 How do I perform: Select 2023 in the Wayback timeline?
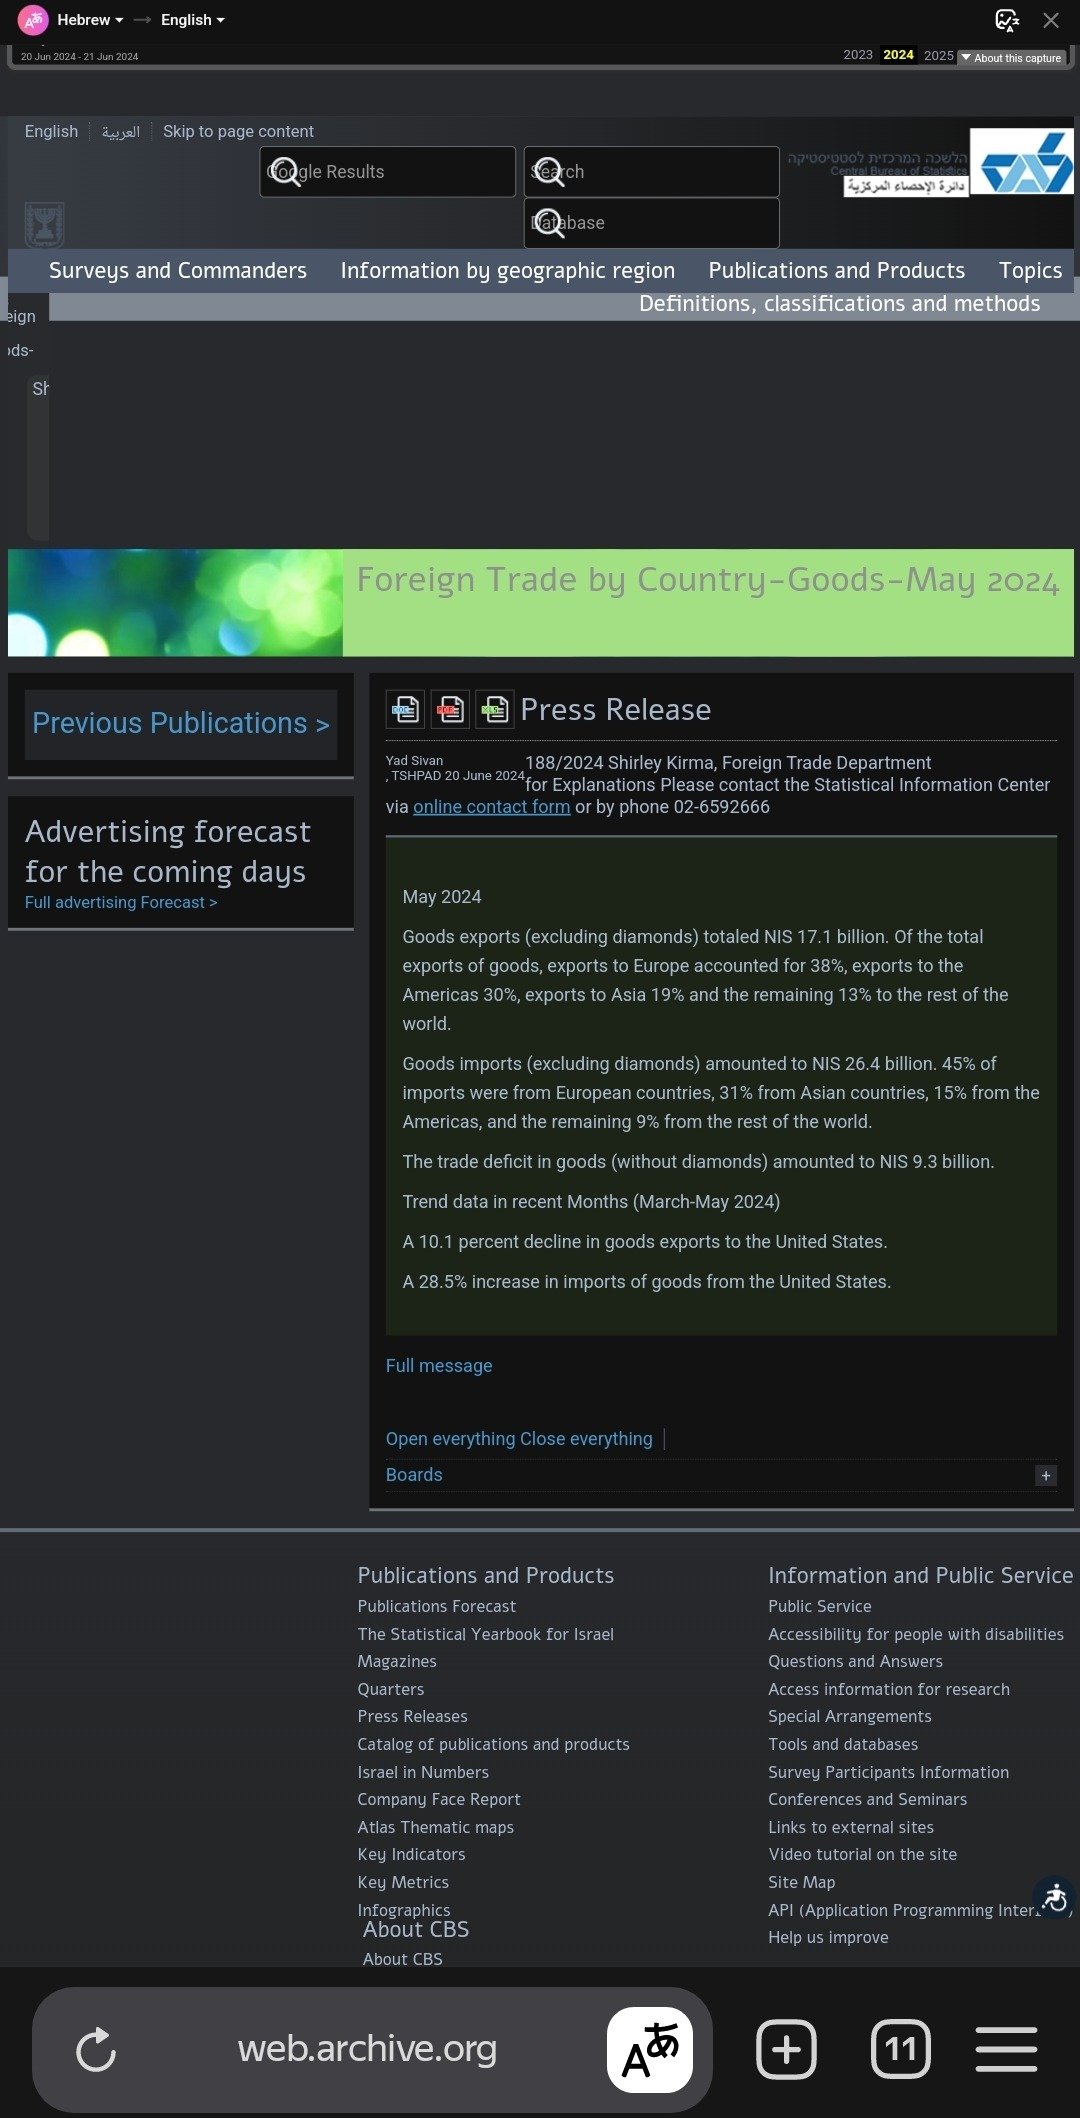857,55
